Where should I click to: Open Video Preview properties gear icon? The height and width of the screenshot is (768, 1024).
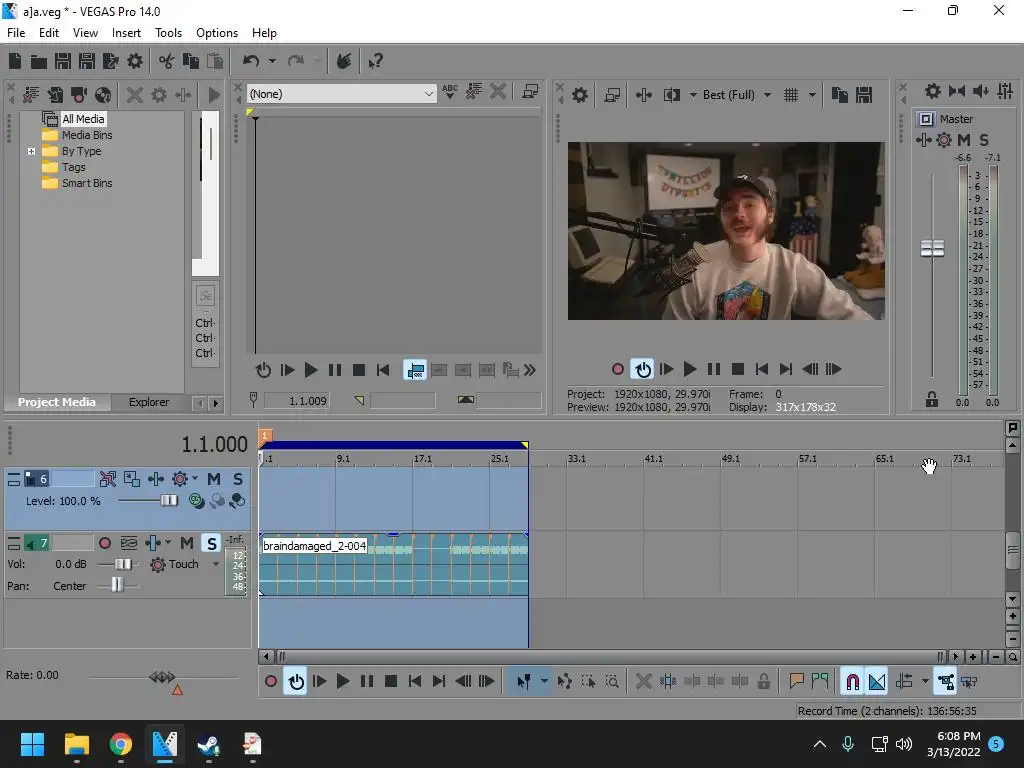(x=580, y=95)
